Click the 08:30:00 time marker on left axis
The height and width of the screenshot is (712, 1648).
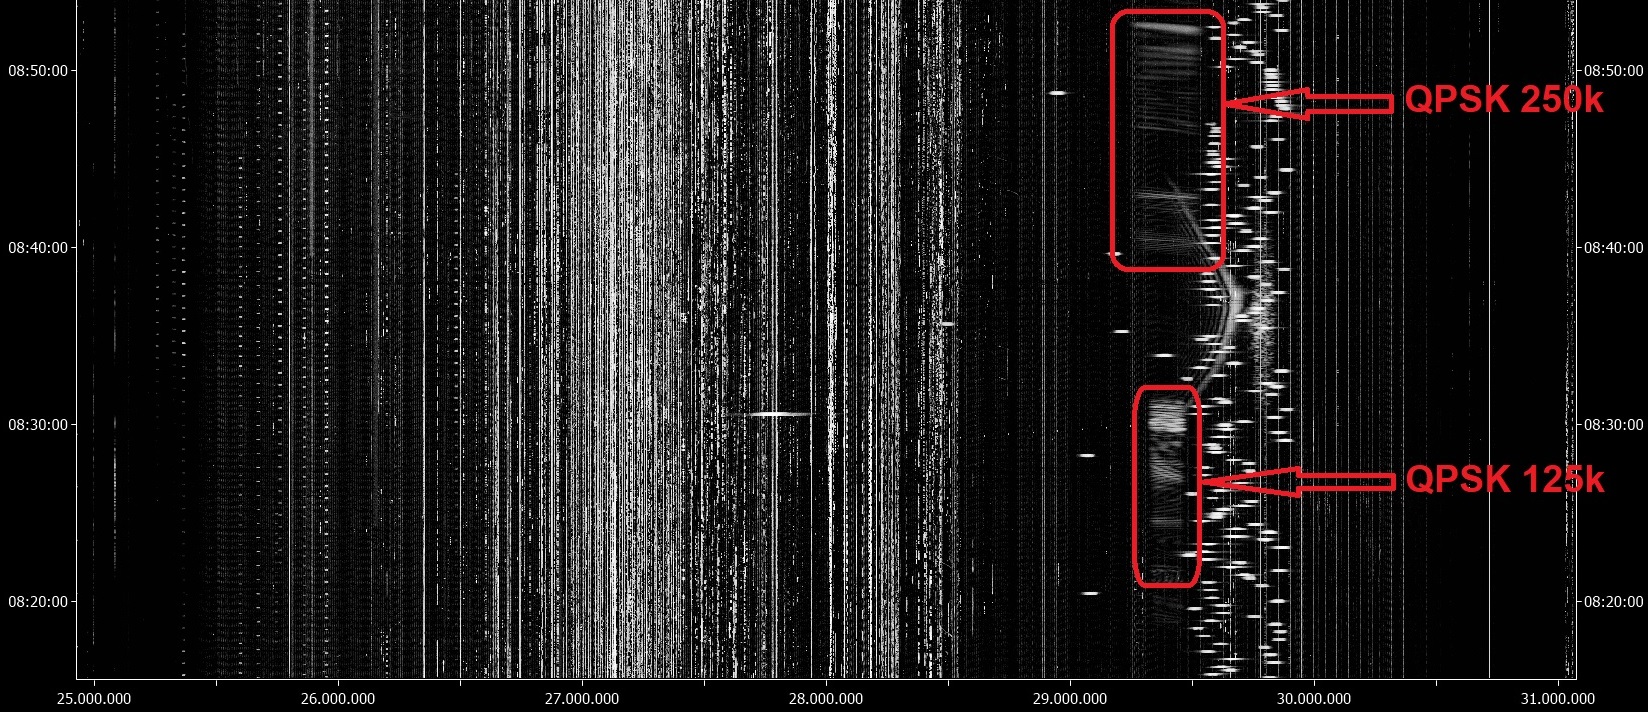coord(38,425)
